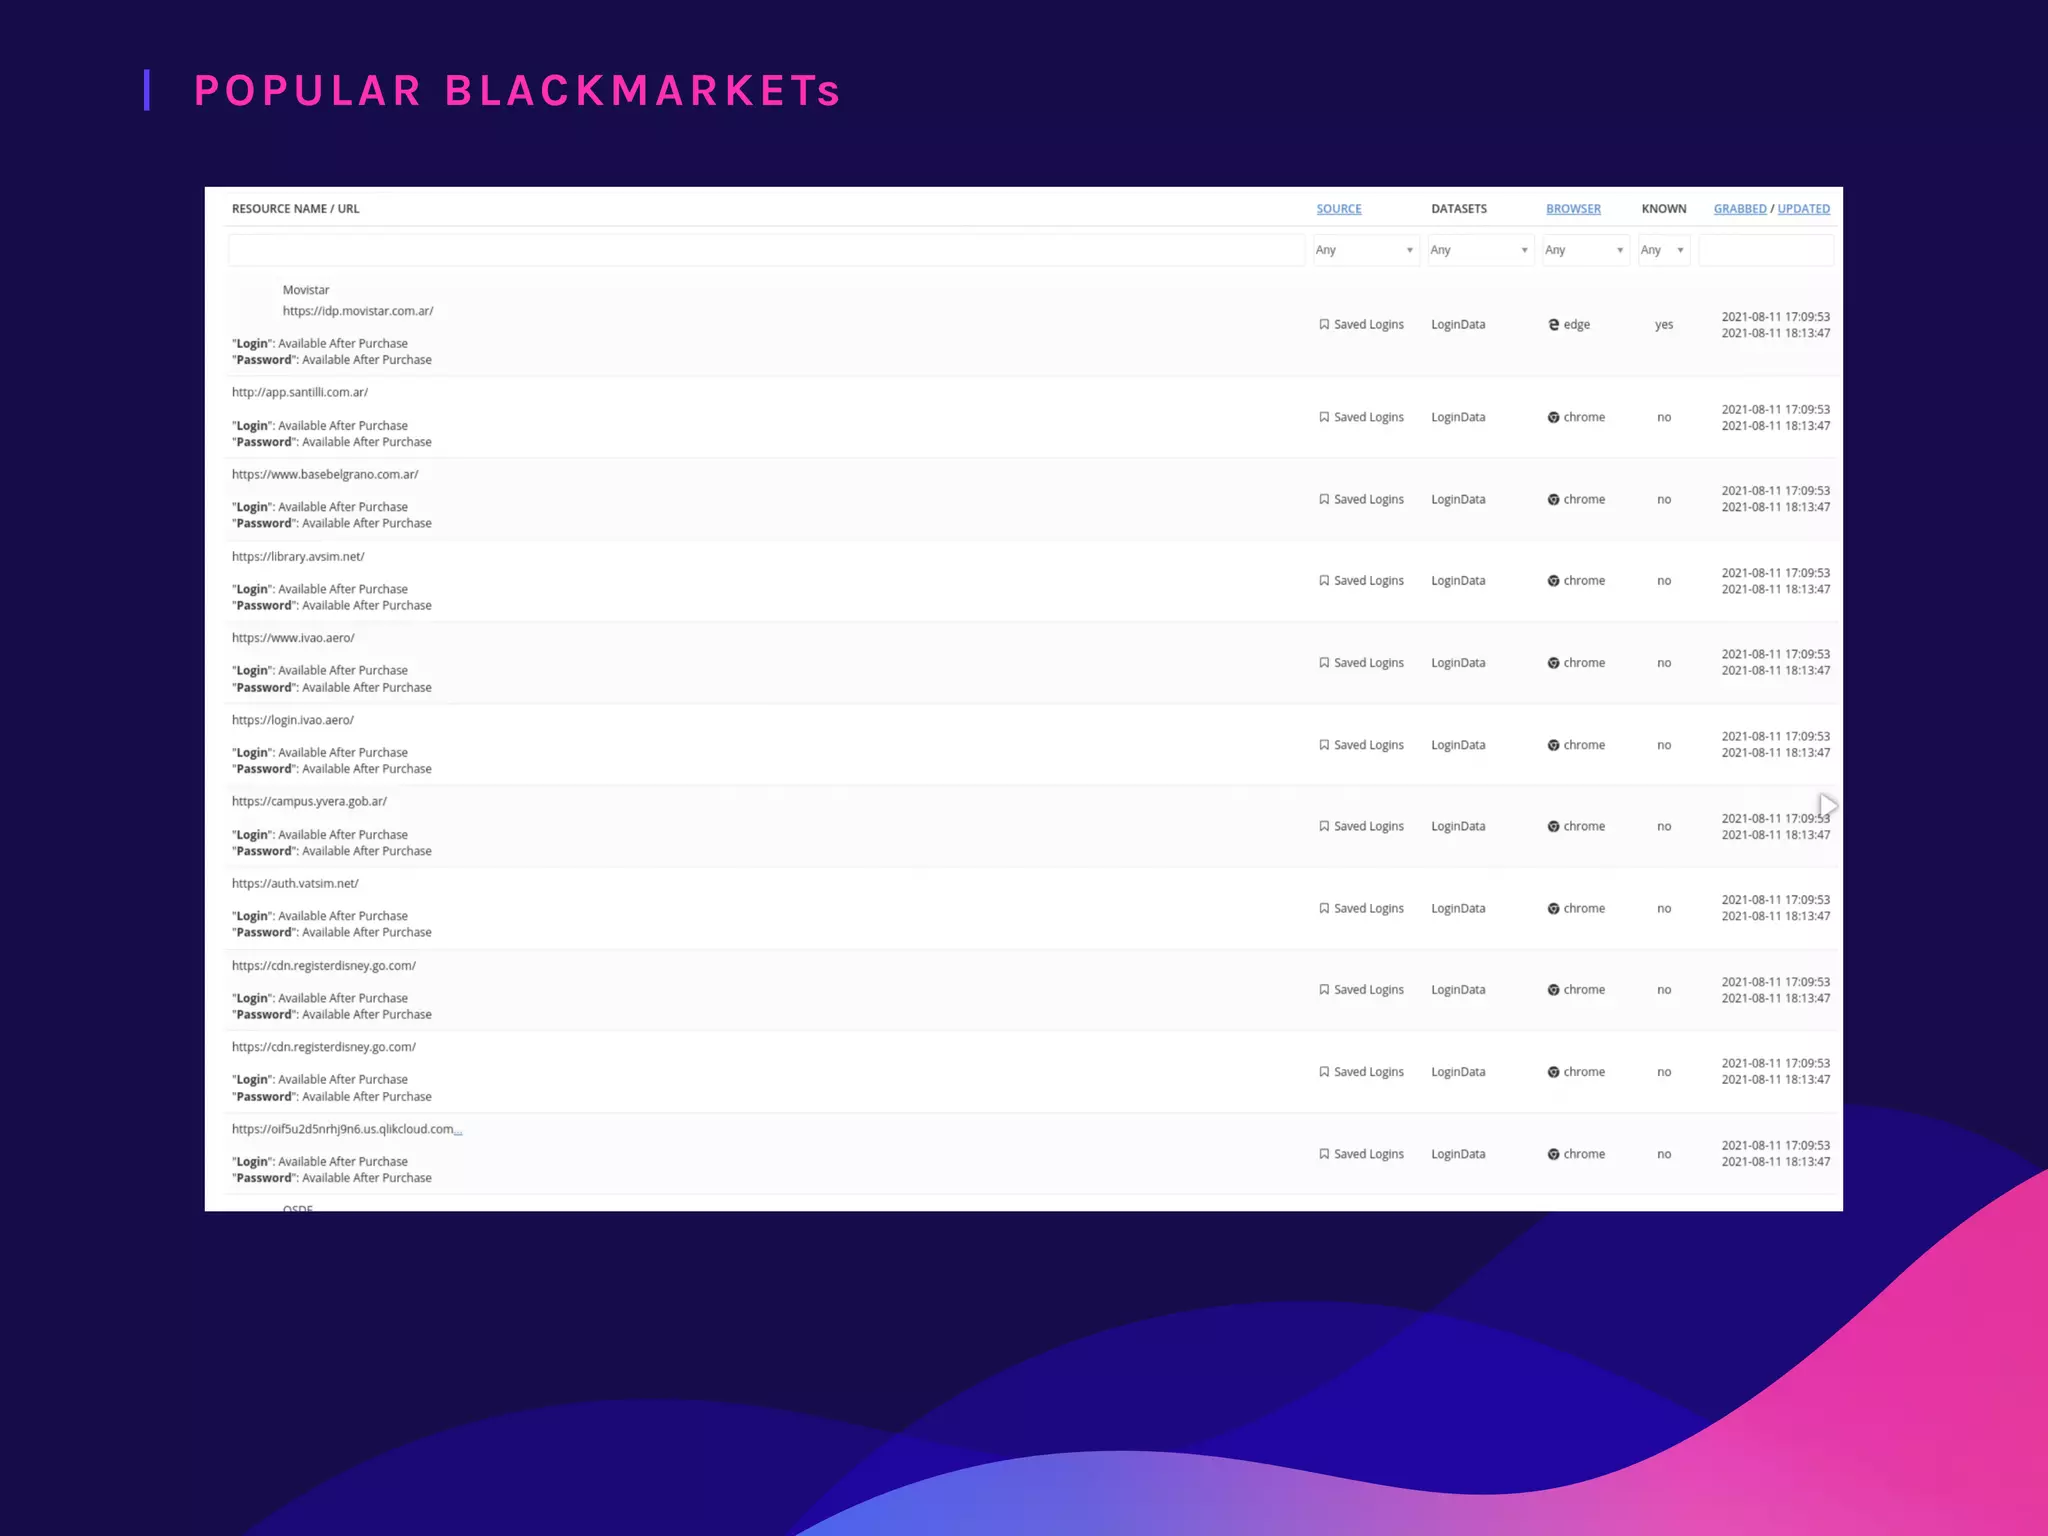Click chrome icon in basebelgrano.com.ar row

pyautogui.click(x=1553, y=499)
